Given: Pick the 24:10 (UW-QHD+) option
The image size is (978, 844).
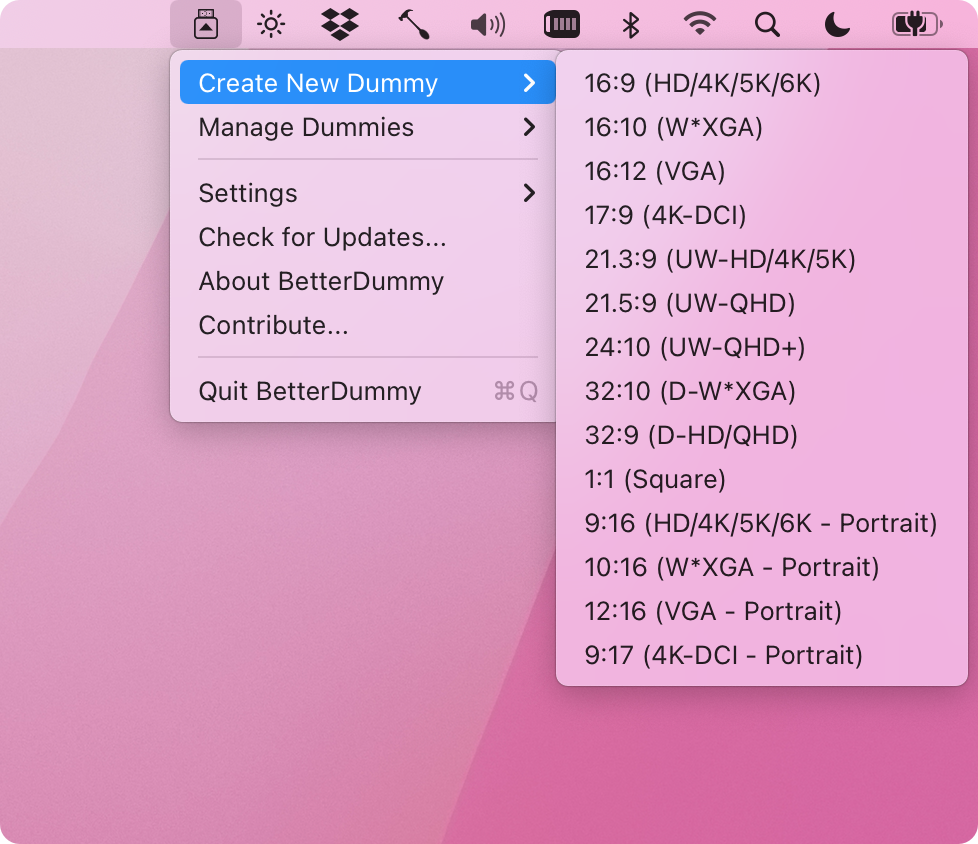Looking at the screenshot, I should 761,347.
